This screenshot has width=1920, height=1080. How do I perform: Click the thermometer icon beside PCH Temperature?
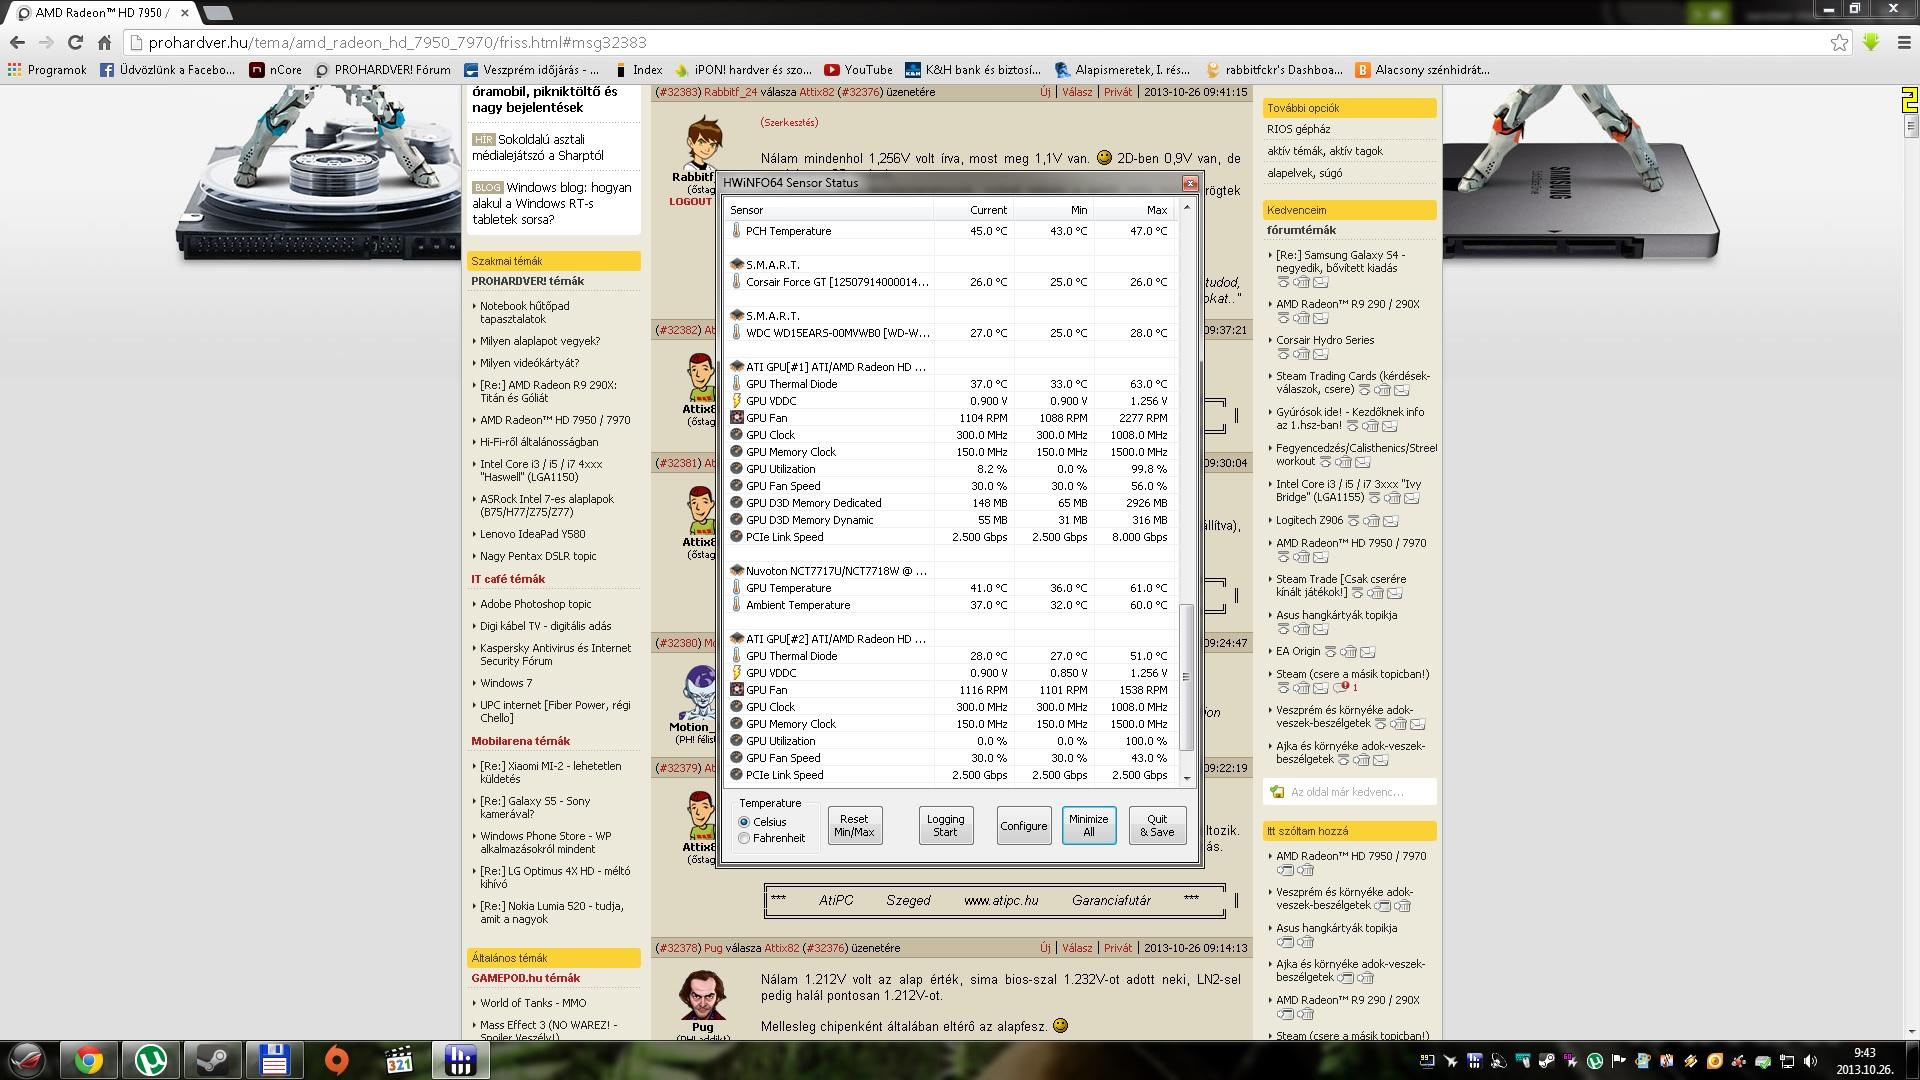(x=736, y=231)
